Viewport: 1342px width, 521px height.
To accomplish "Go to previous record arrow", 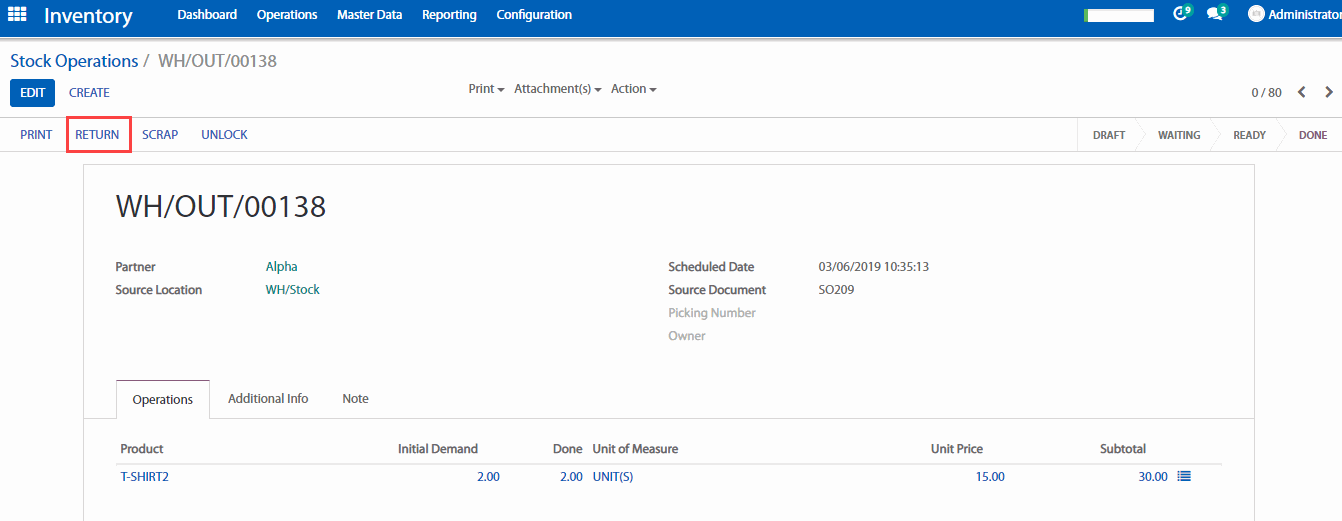I will (x=1302, y=92).
